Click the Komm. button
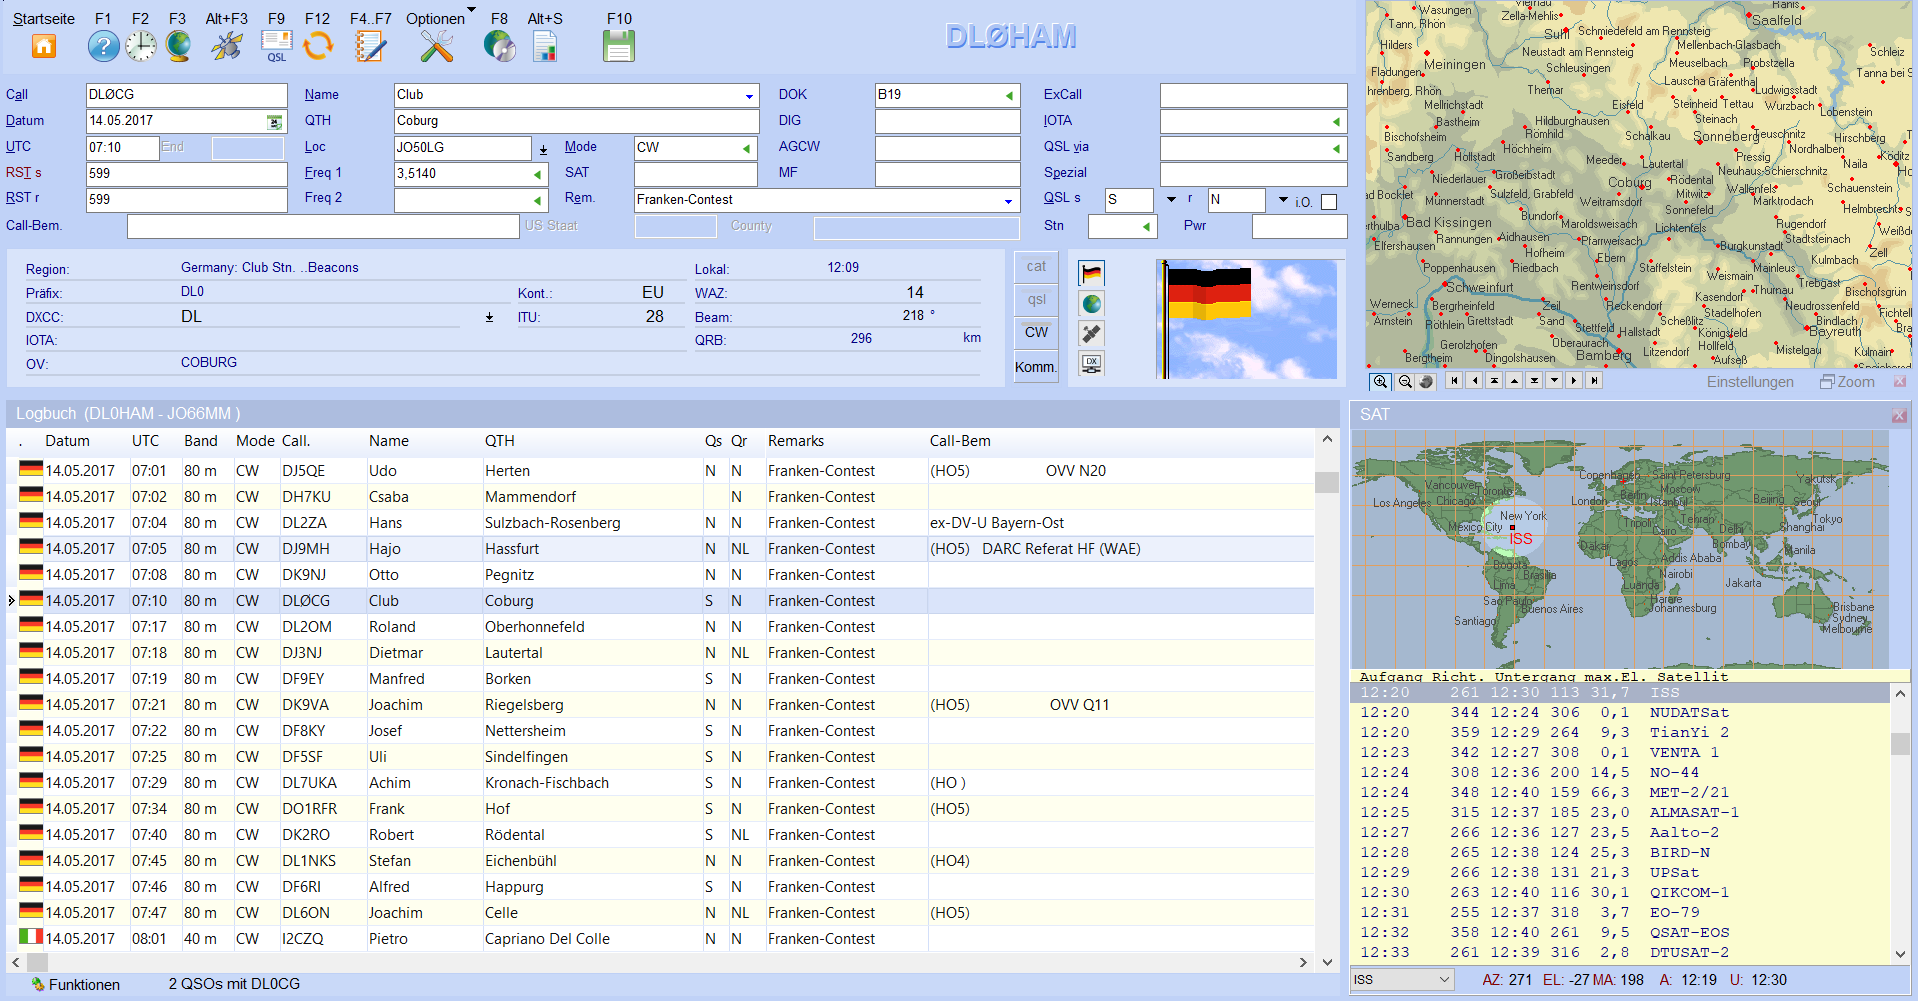 coord(1036,367)
